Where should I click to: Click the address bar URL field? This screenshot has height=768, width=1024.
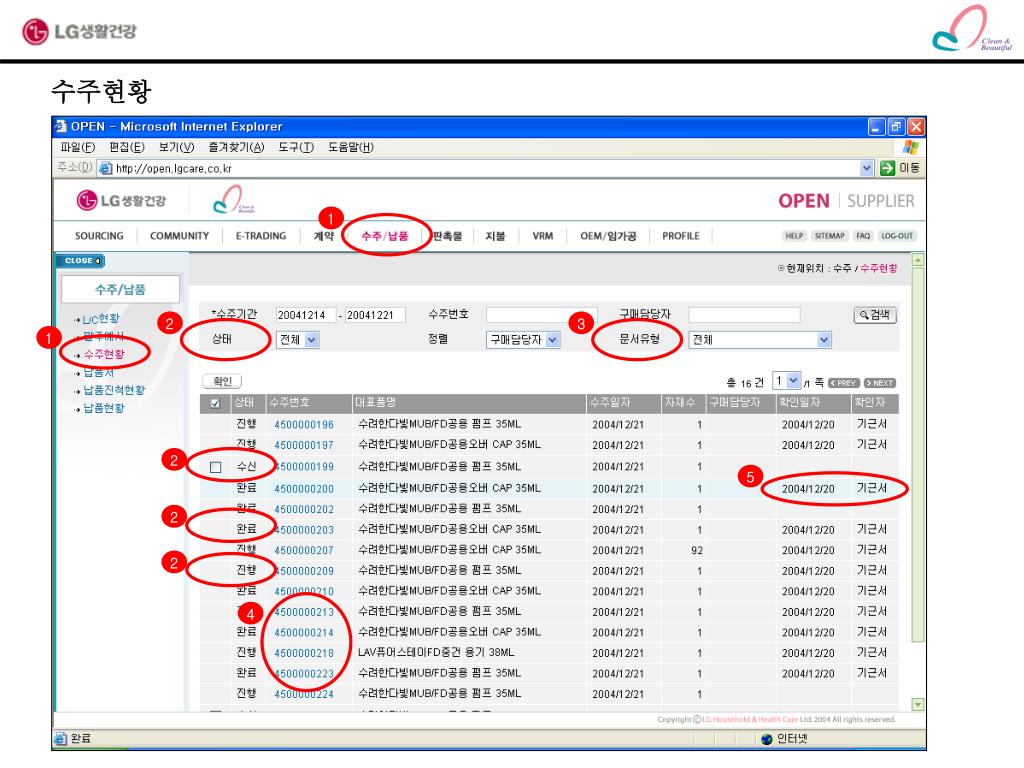(487, 168)
